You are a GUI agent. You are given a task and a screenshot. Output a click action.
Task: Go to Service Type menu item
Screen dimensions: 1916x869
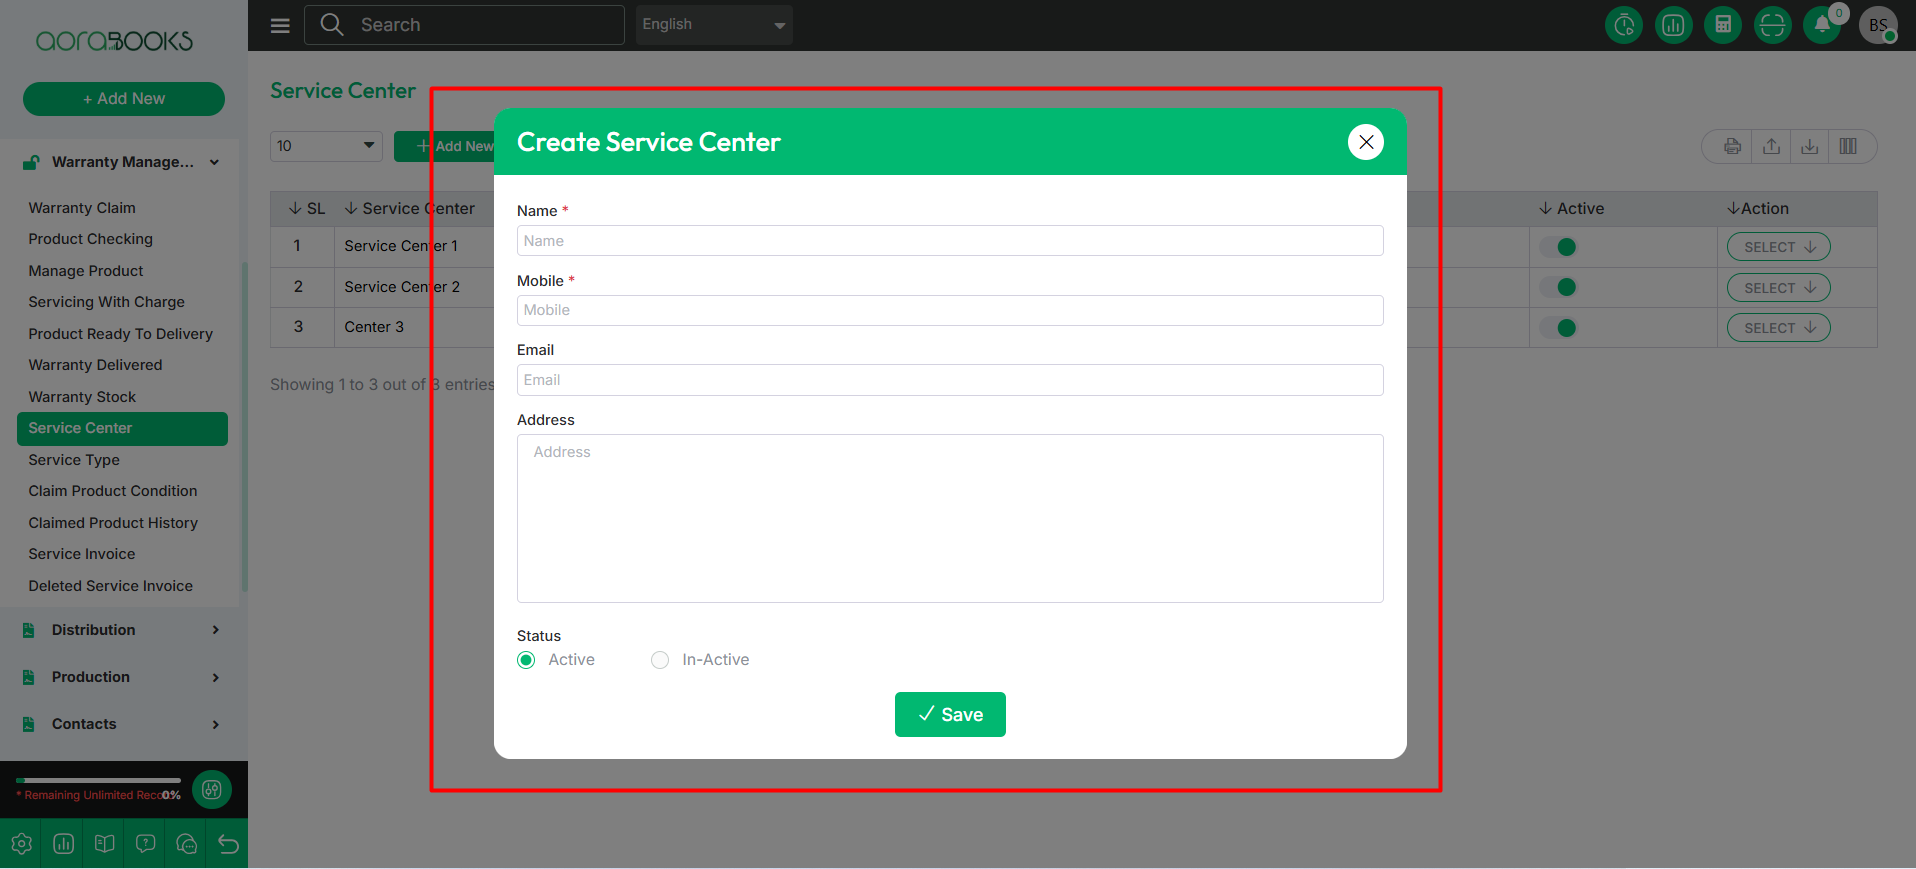pos(74,460)
